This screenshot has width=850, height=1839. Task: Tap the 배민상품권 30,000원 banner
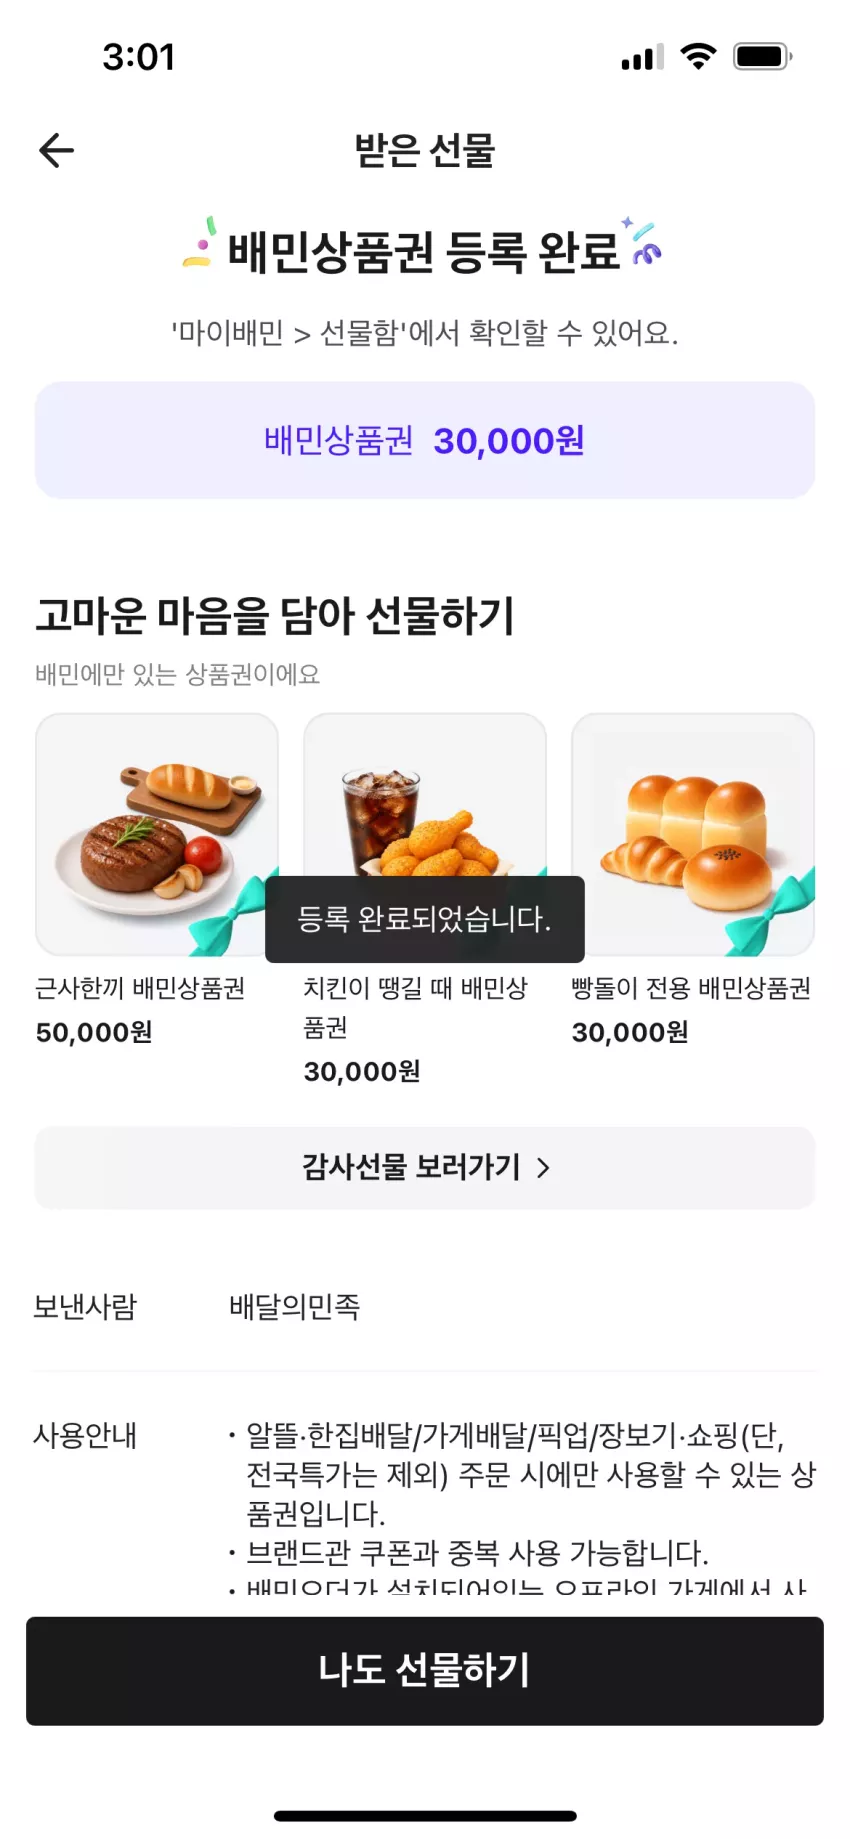[425, 440]
